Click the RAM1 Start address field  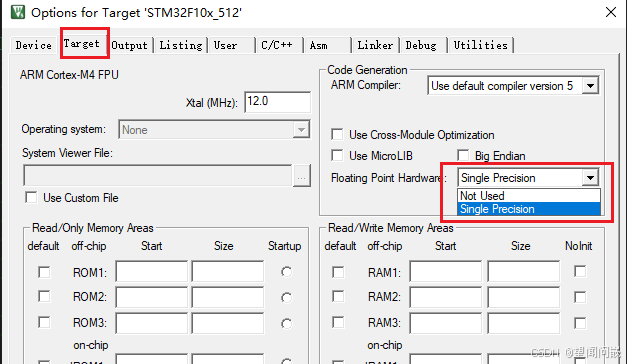point(445,272)
